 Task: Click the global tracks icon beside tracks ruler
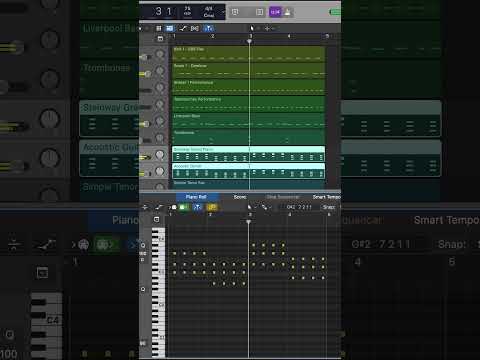160,38
